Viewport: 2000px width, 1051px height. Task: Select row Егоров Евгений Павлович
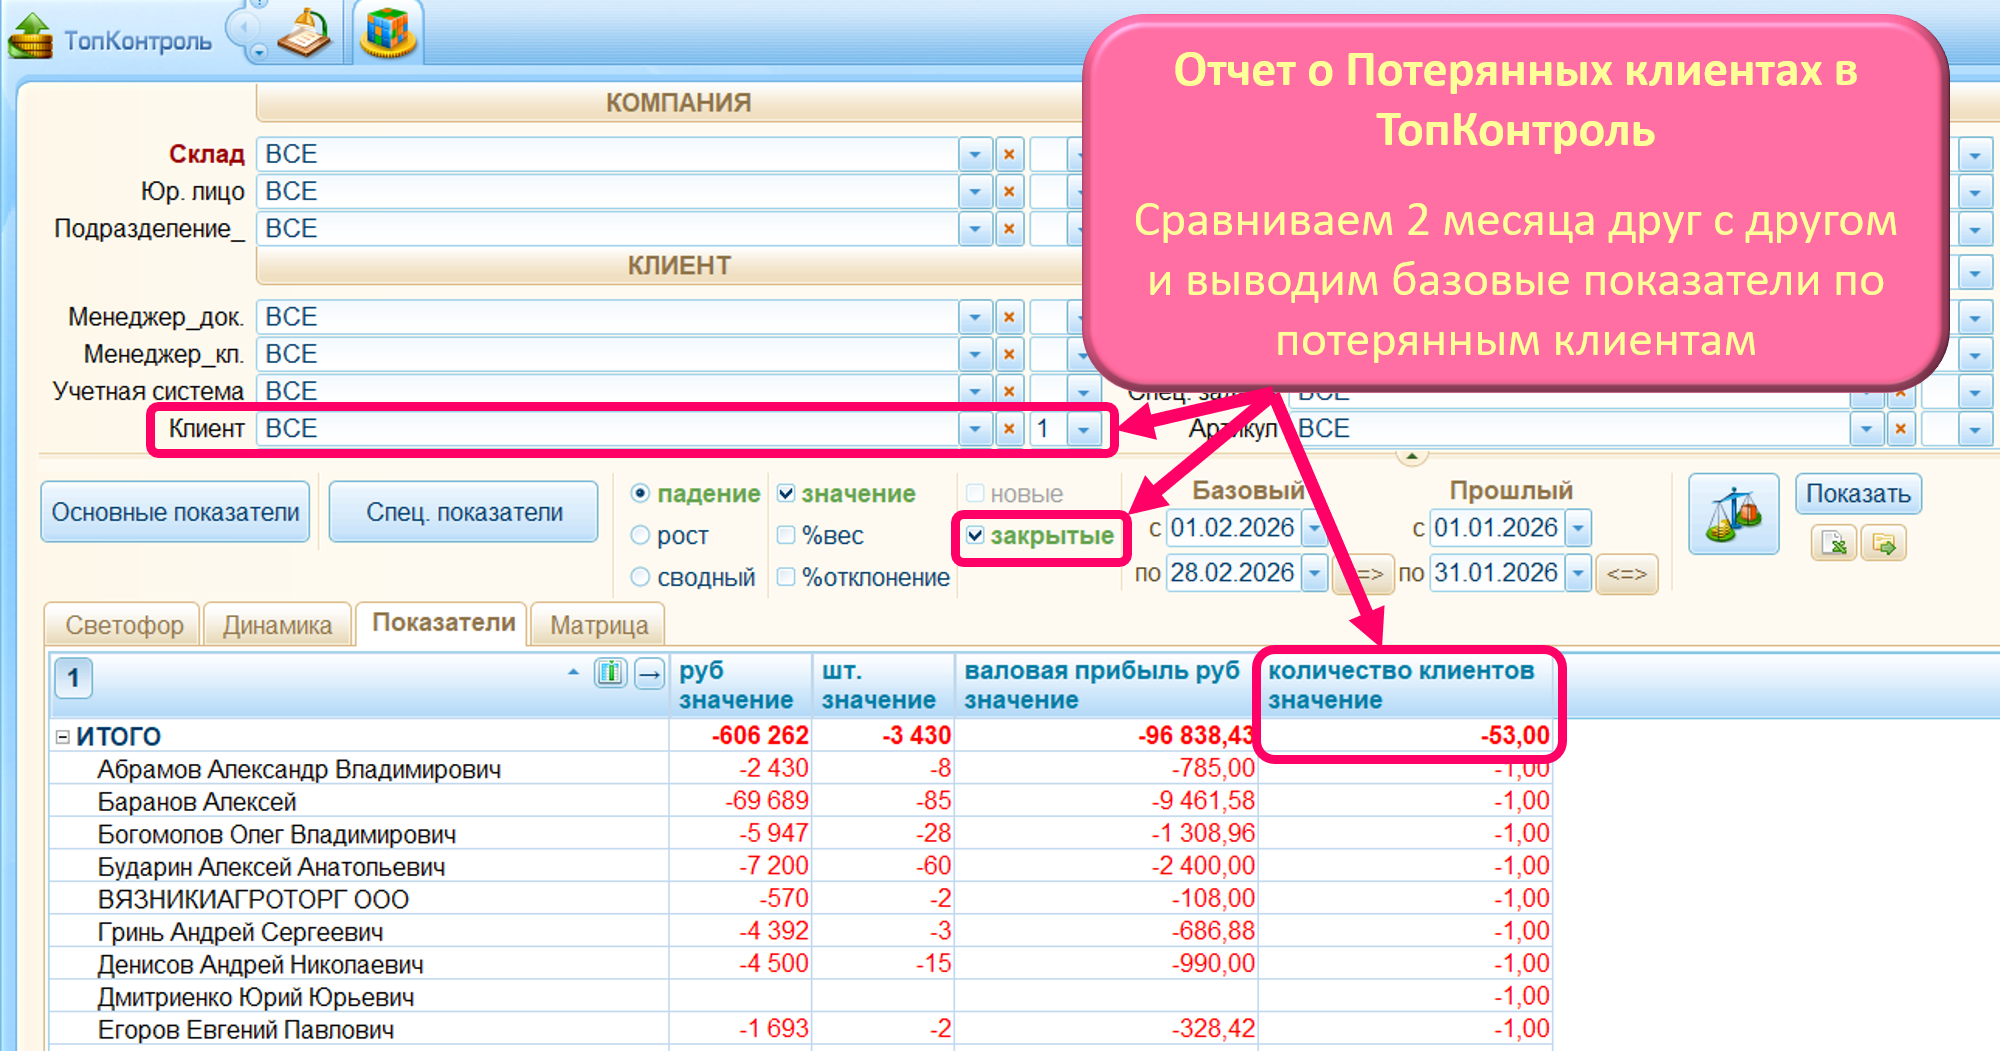[800, 1029]
